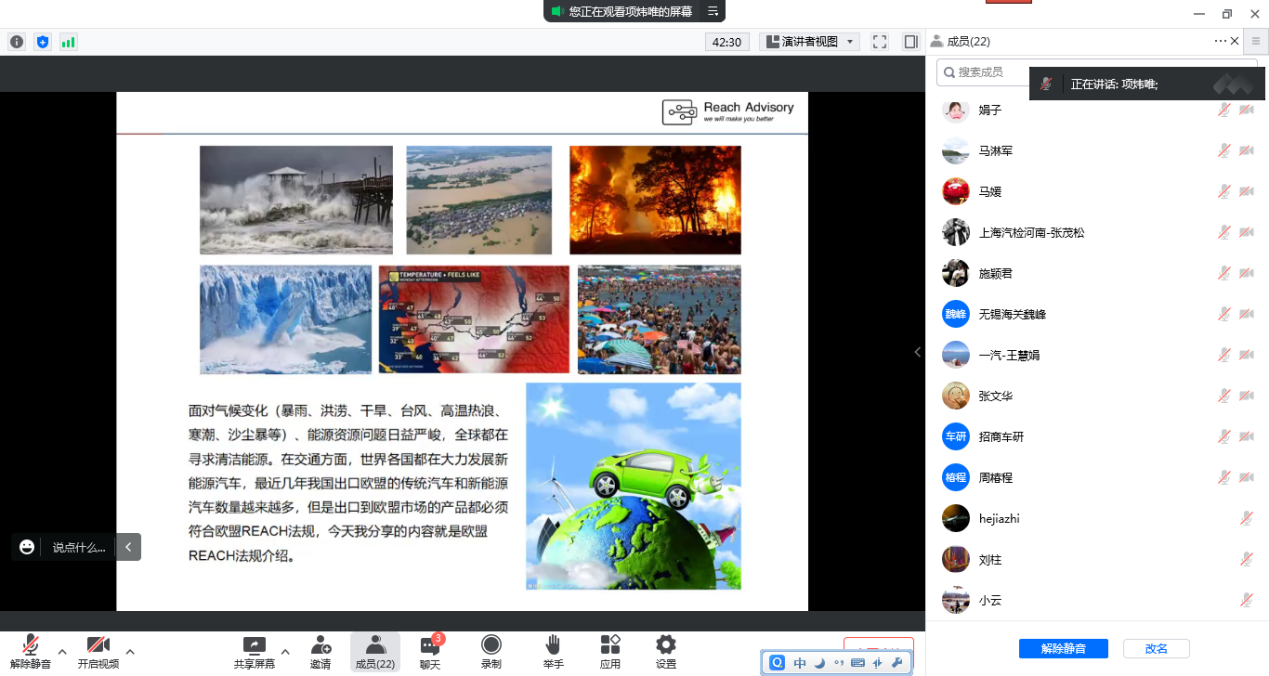Click the green network signal icon
The height and width of the screenshot is (676, 1269).
tap(68, 42)
